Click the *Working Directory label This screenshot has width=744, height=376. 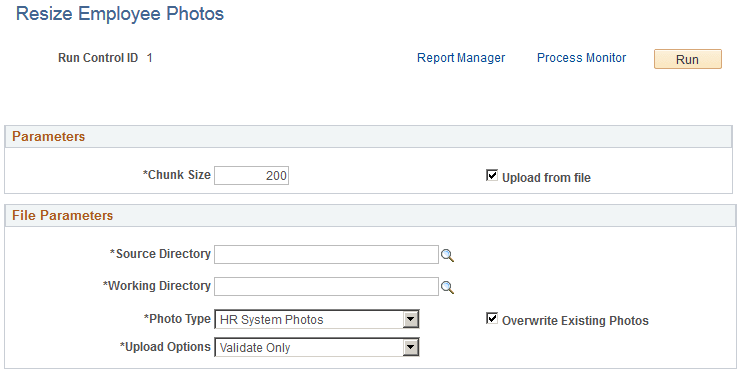pos(157,286)
